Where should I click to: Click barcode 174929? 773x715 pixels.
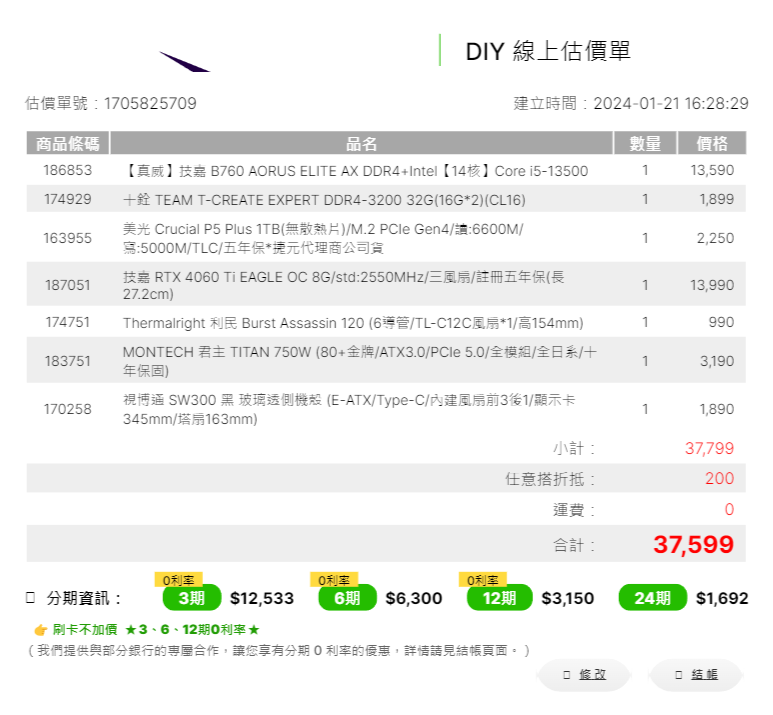68,199
